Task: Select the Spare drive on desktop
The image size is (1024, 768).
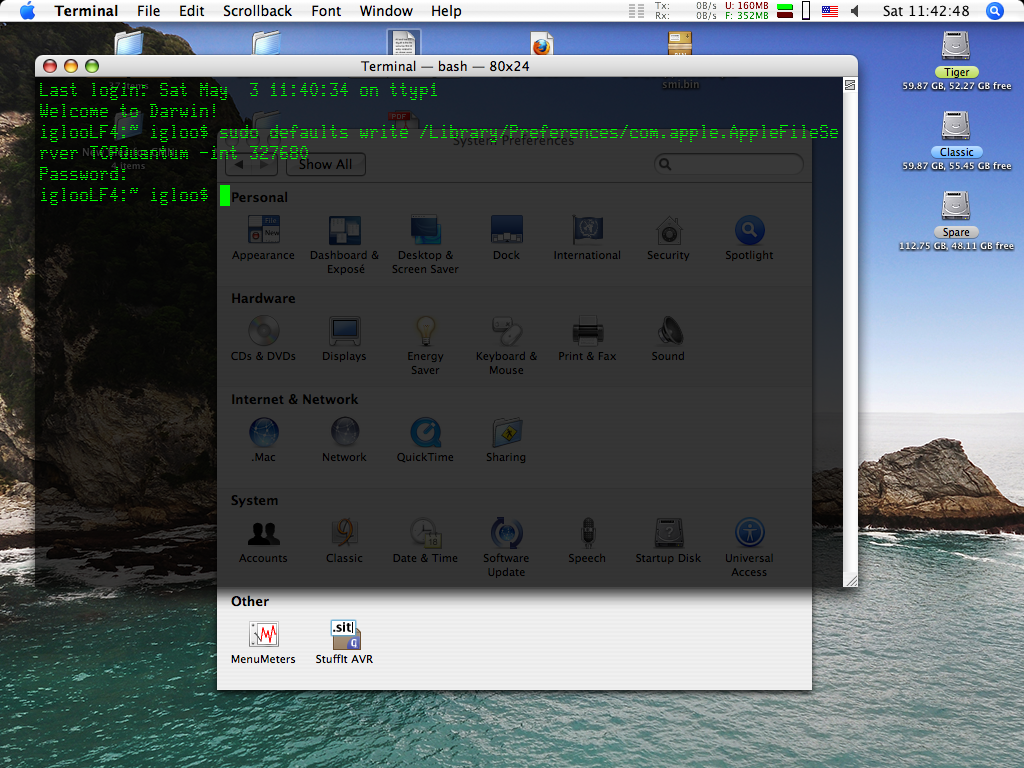Action: click(x=956, y=221)
